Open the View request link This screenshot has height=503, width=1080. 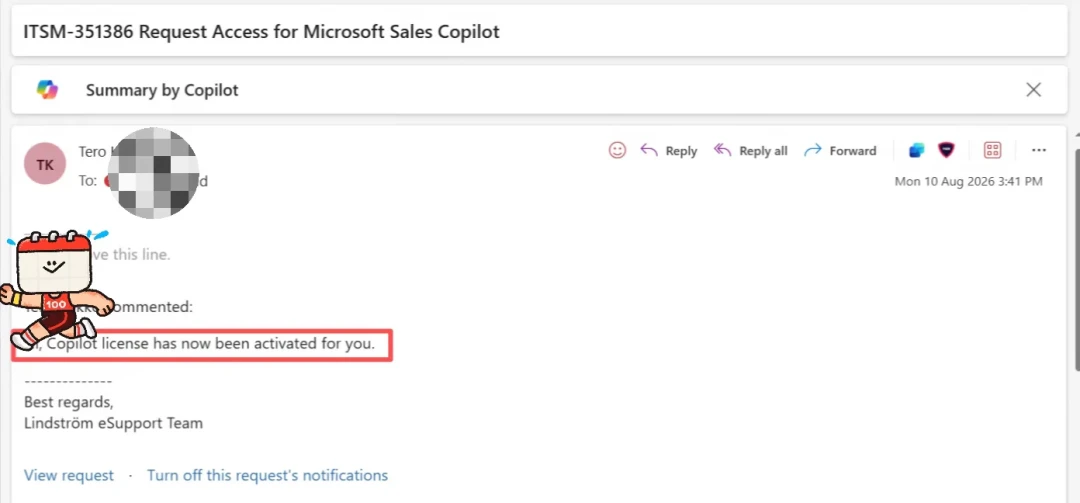click(x=69, y=475)
